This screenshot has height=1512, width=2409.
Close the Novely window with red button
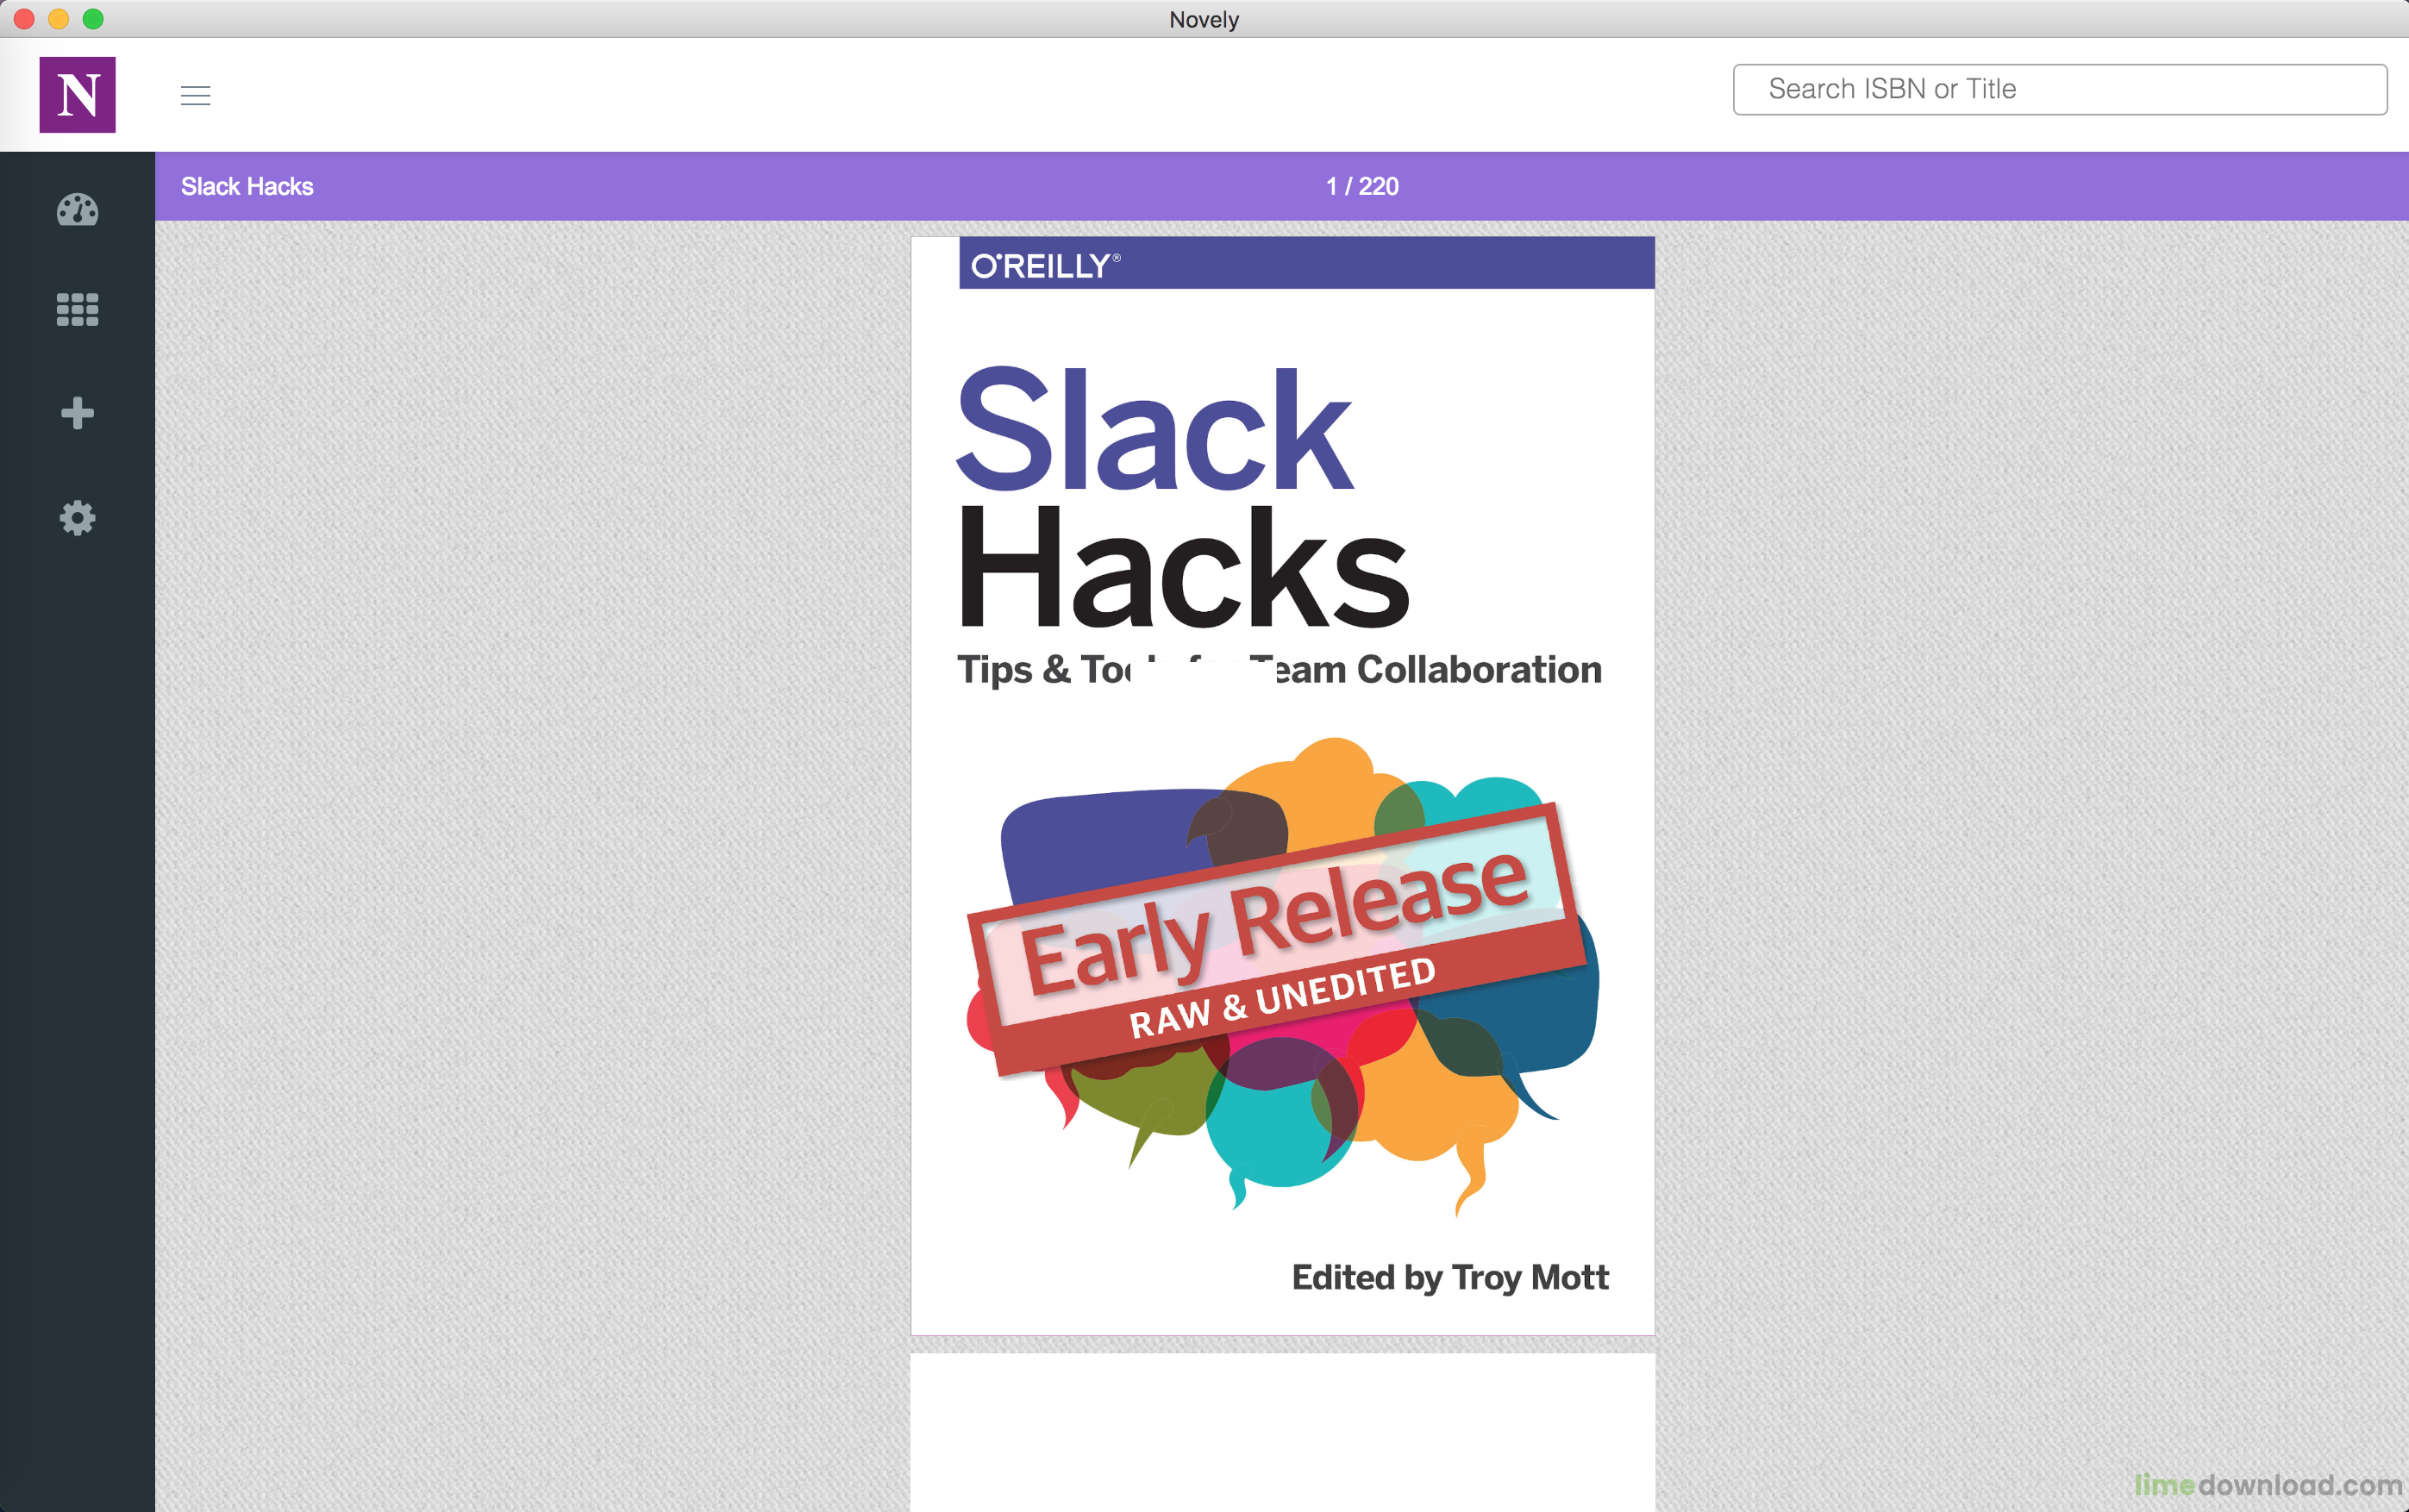(24, 19)
